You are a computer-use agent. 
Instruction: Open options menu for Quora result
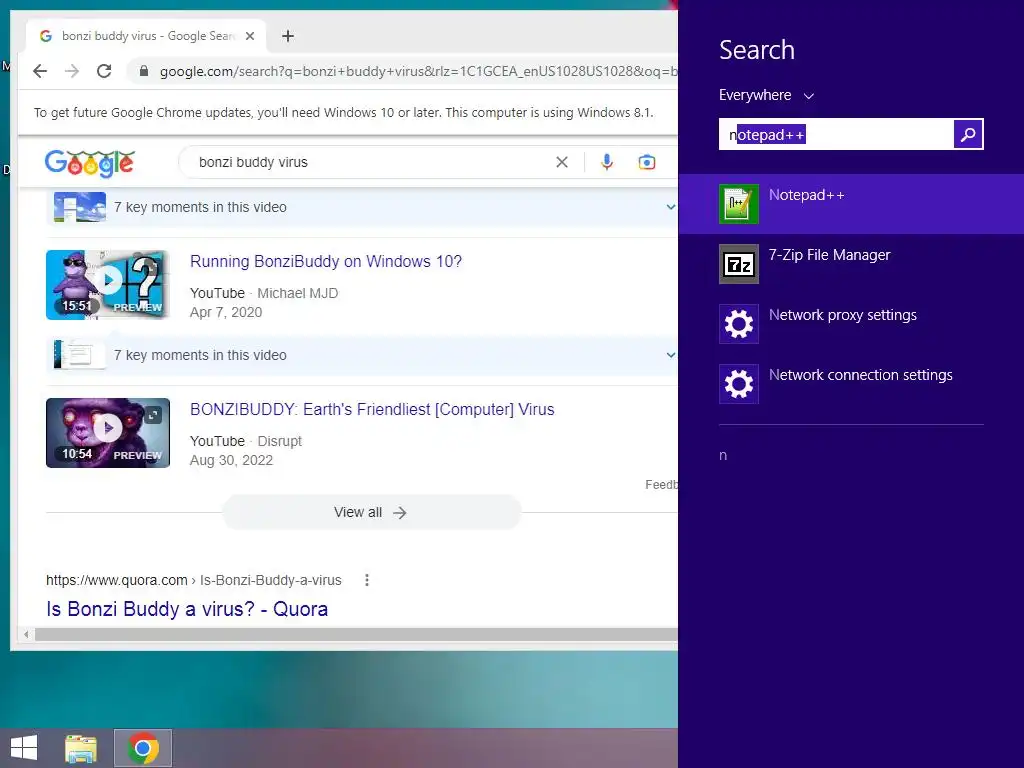coord(367,580)
